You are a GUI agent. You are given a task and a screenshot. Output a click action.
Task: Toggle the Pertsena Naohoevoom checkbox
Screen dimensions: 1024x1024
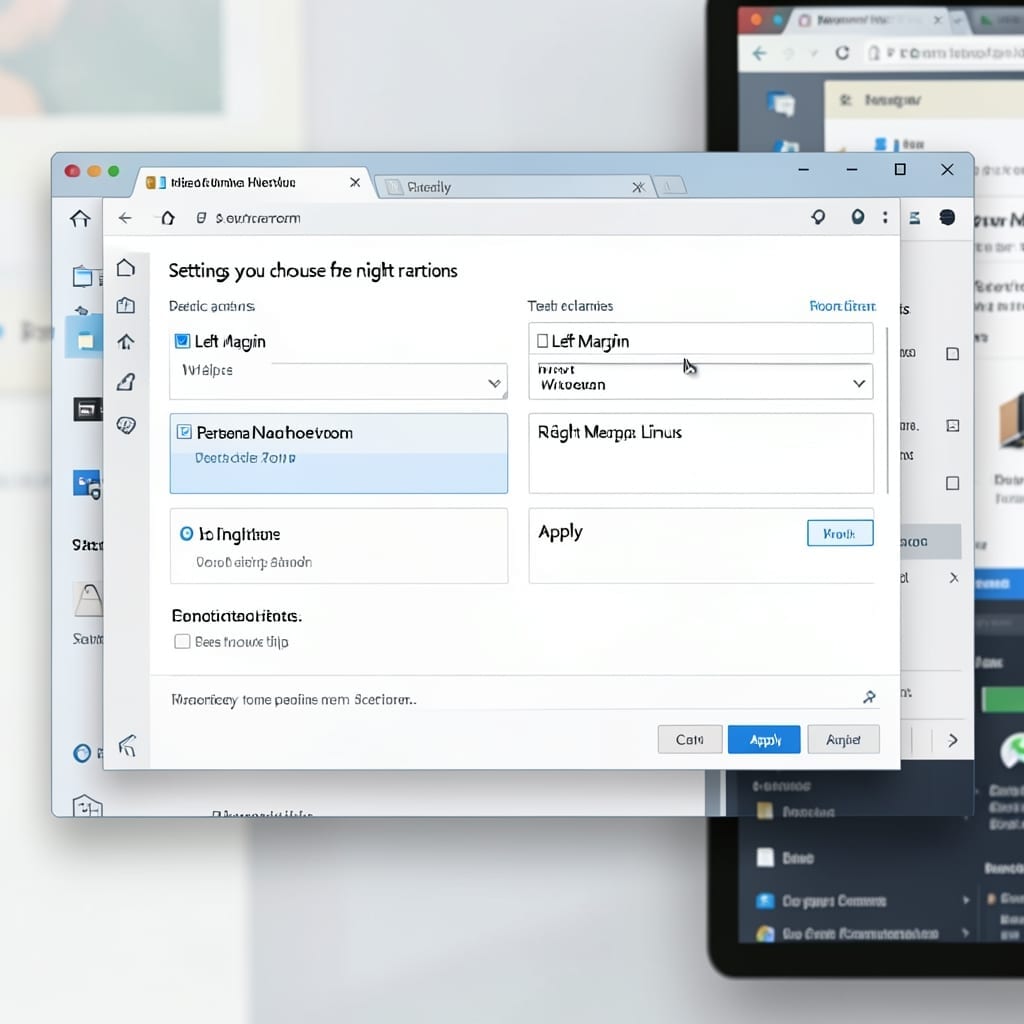(184, 432)
